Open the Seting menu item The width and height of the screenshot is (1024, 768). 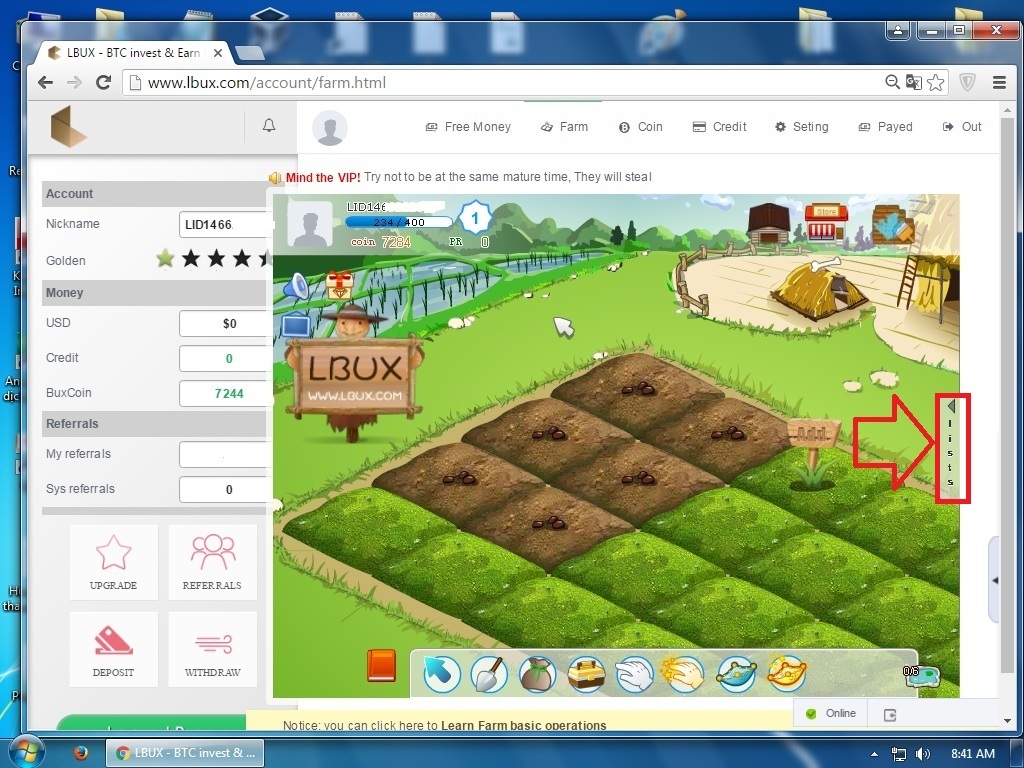pyautogui.click(x=801, y=127)
